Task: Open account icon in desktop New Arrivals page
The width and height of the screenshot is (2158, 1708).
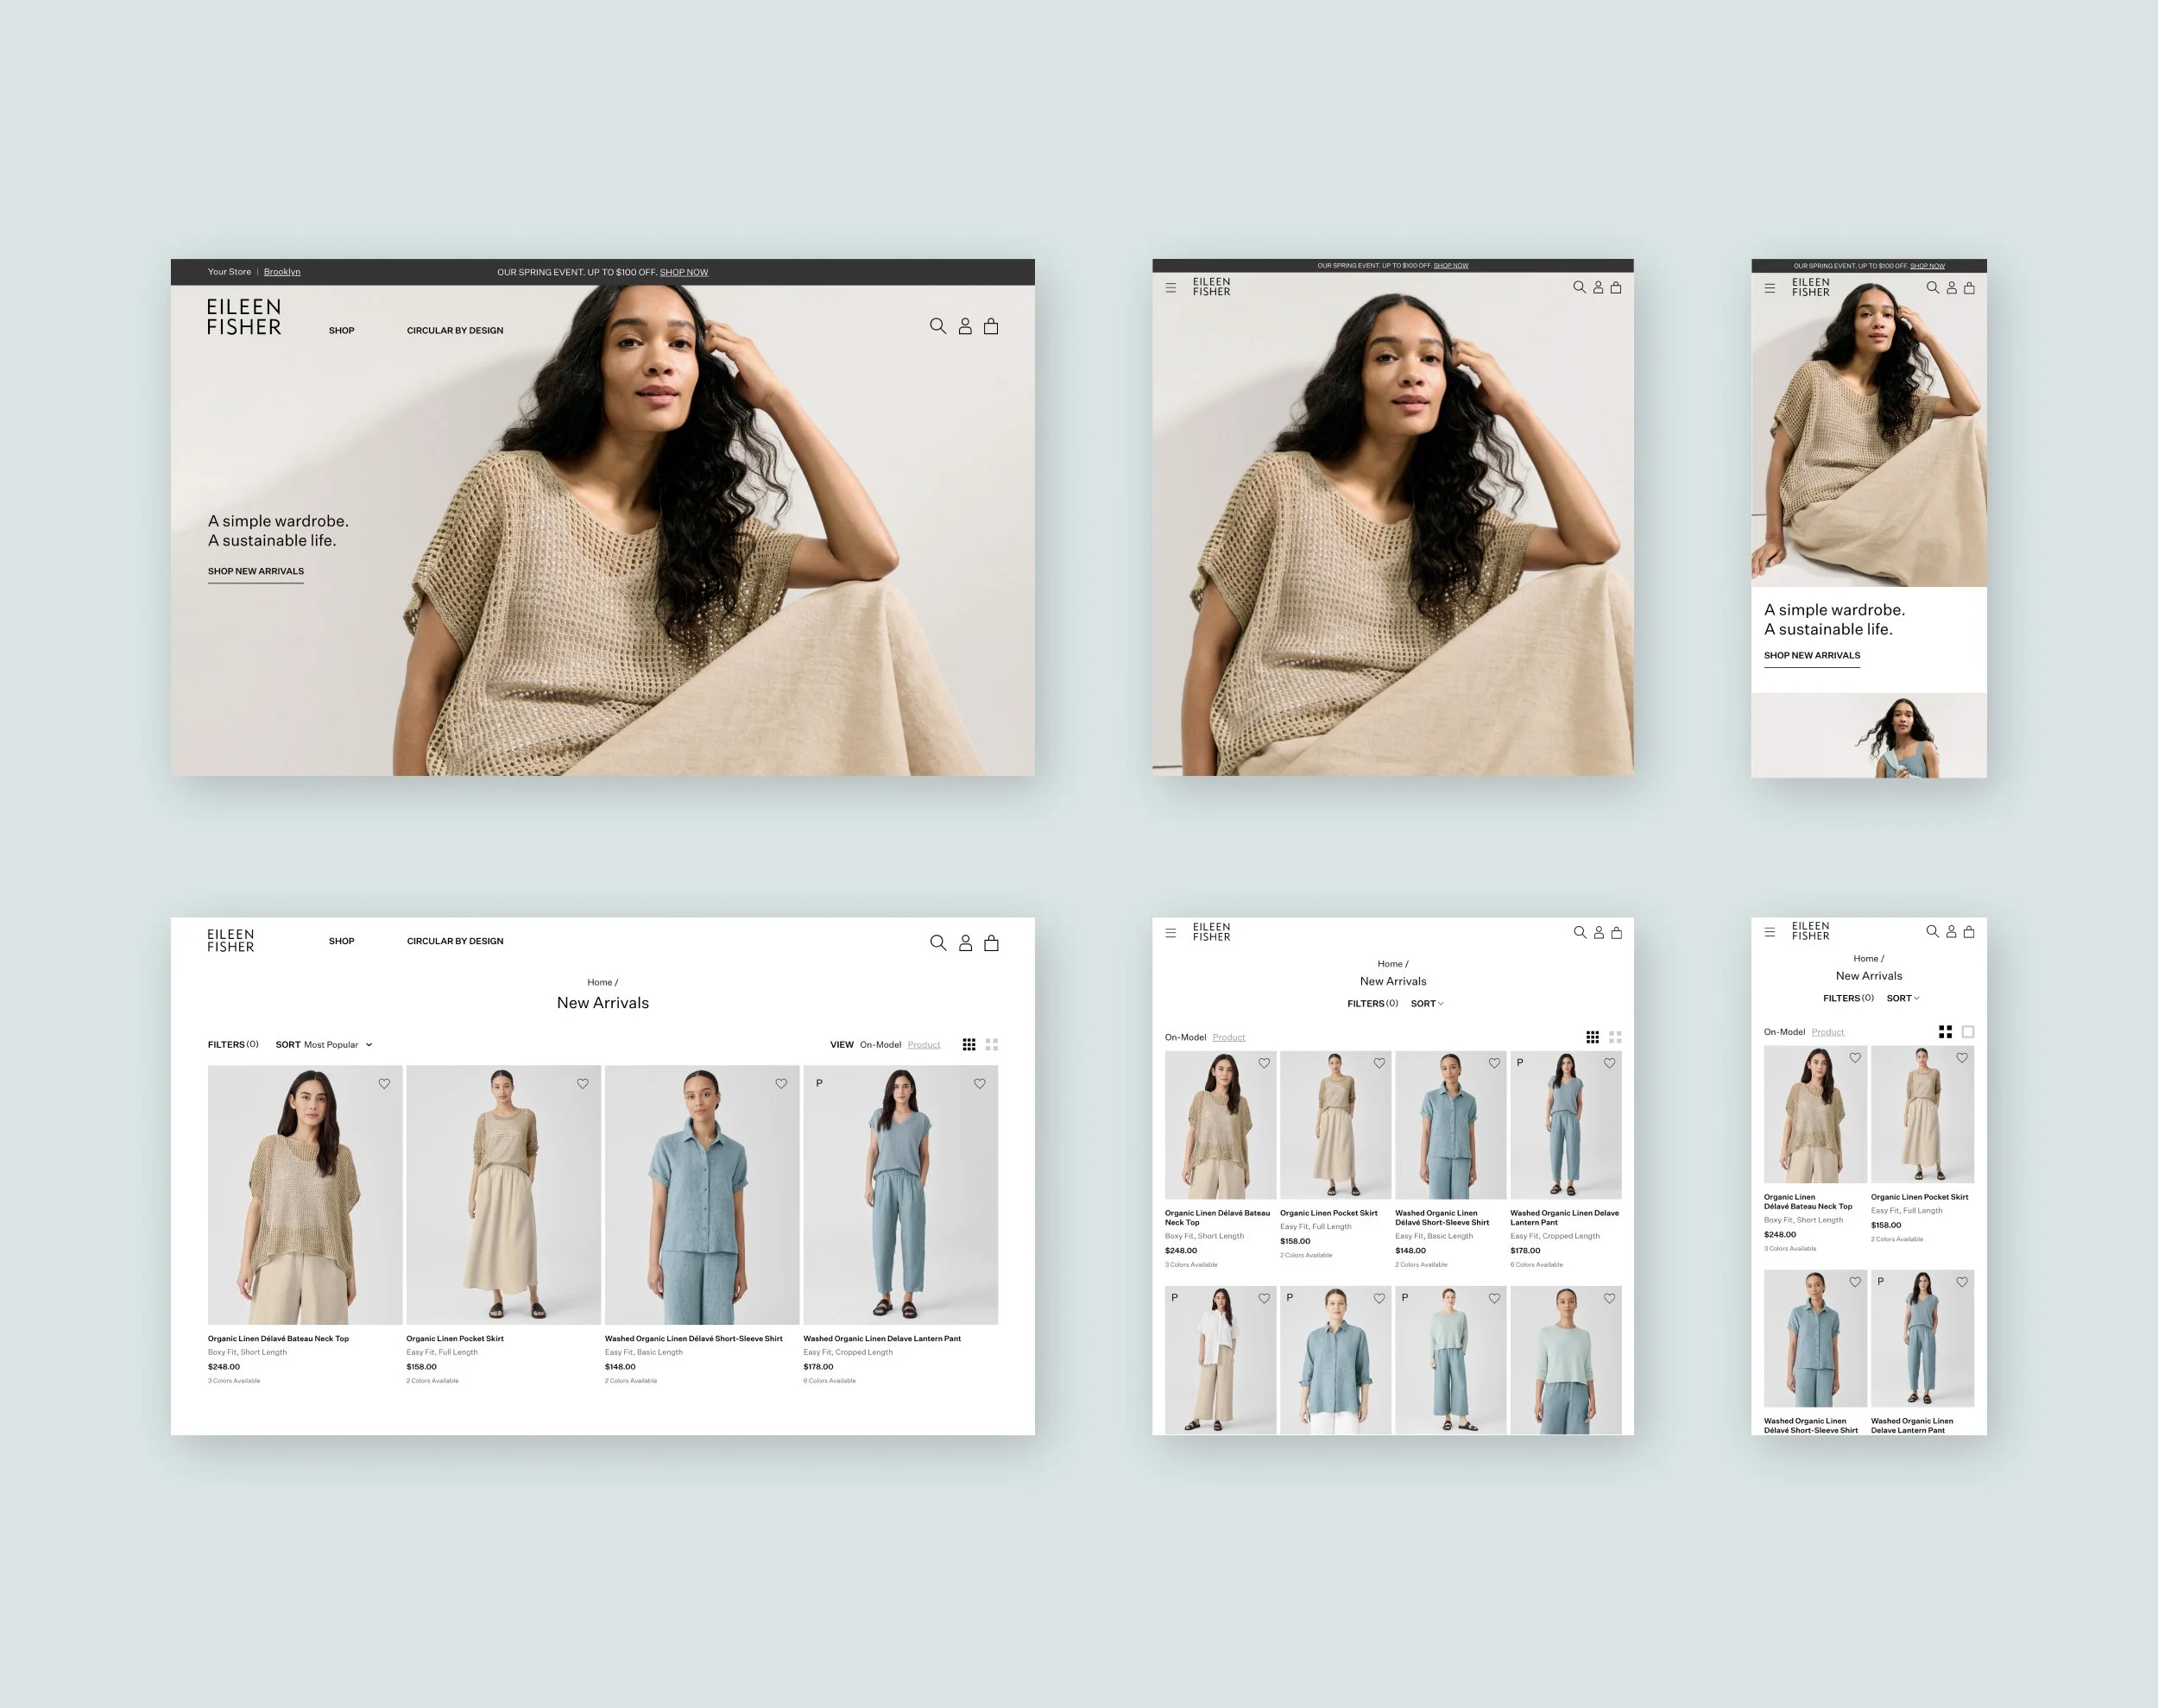Action: click(x=965, y=942)
